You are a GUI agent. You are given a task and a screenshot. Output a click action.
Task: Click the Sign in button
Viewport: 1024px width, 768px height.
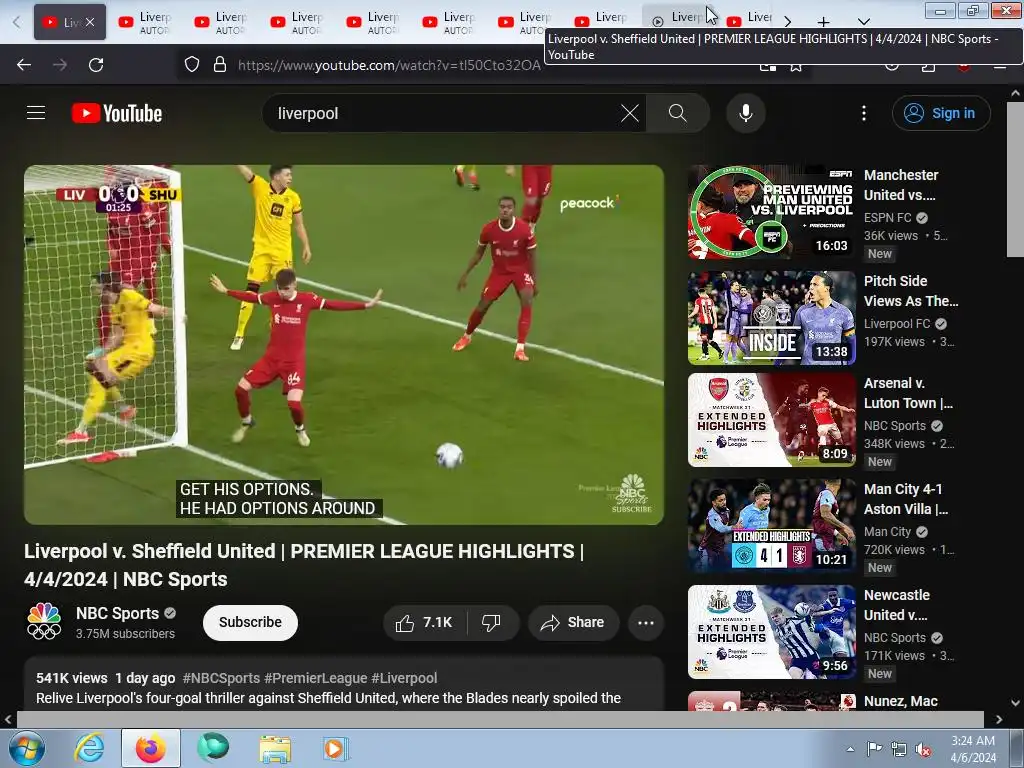tap(940, 113)
